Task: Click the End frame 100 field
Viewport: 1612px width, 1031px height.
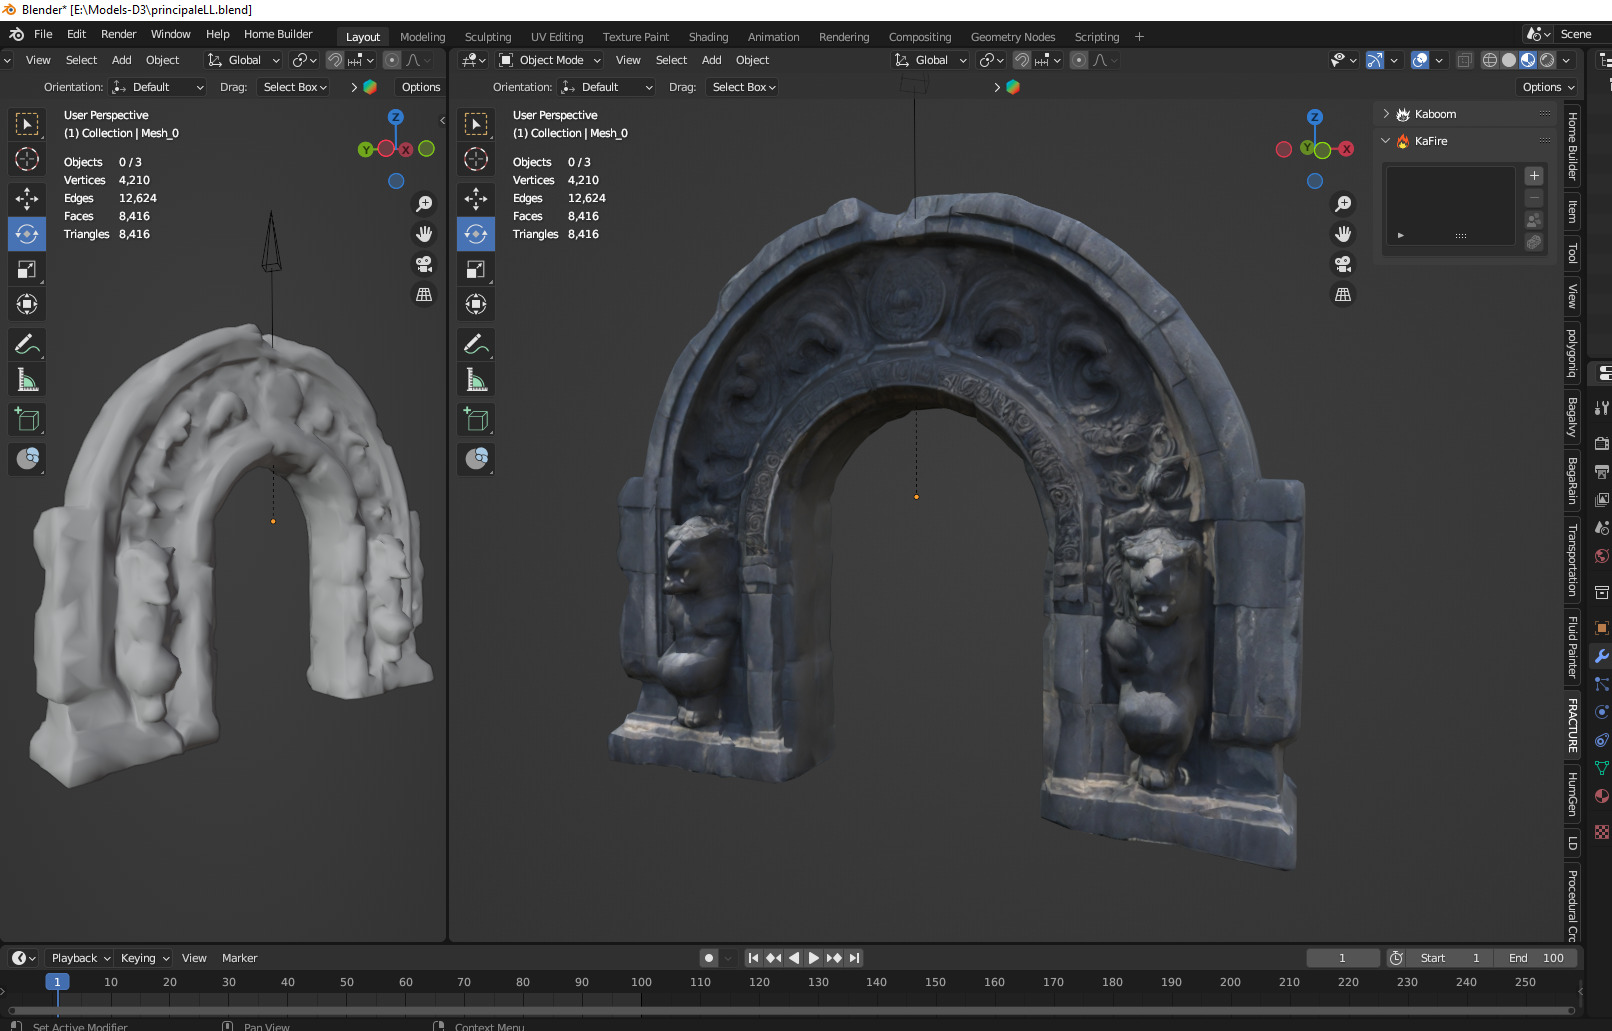Action: 1536,958
